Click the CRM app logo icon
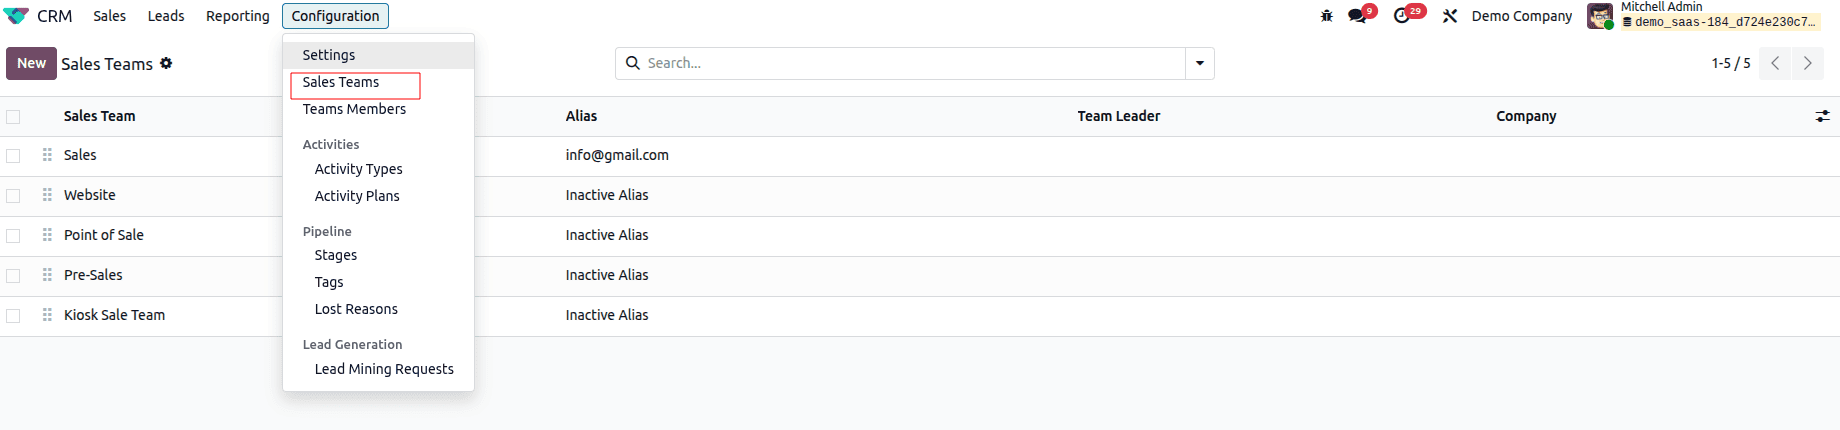Screen dimensions: 1840x430 point(16,16)
